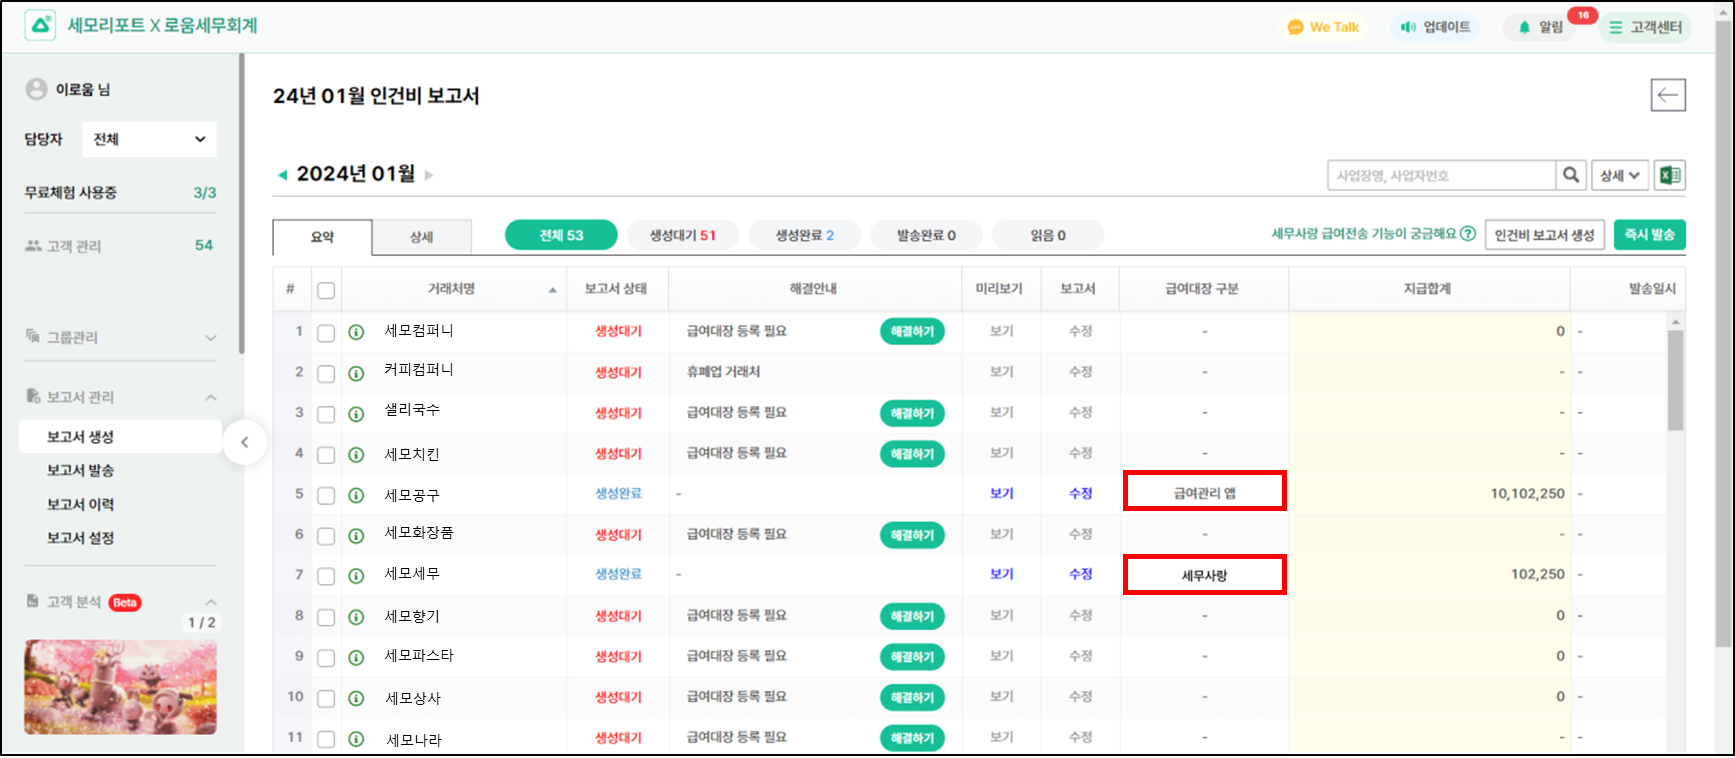Click the back arrow icon

point(1667,95)
